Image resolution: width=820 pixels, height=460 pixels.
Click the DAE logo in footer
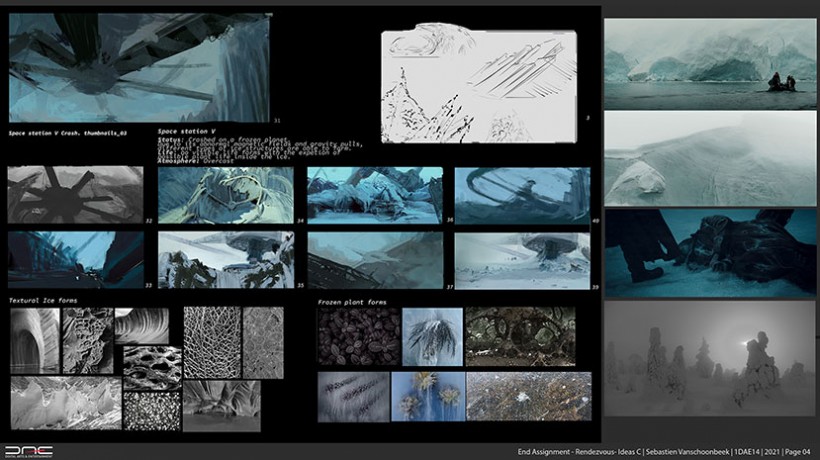point(29,451)
